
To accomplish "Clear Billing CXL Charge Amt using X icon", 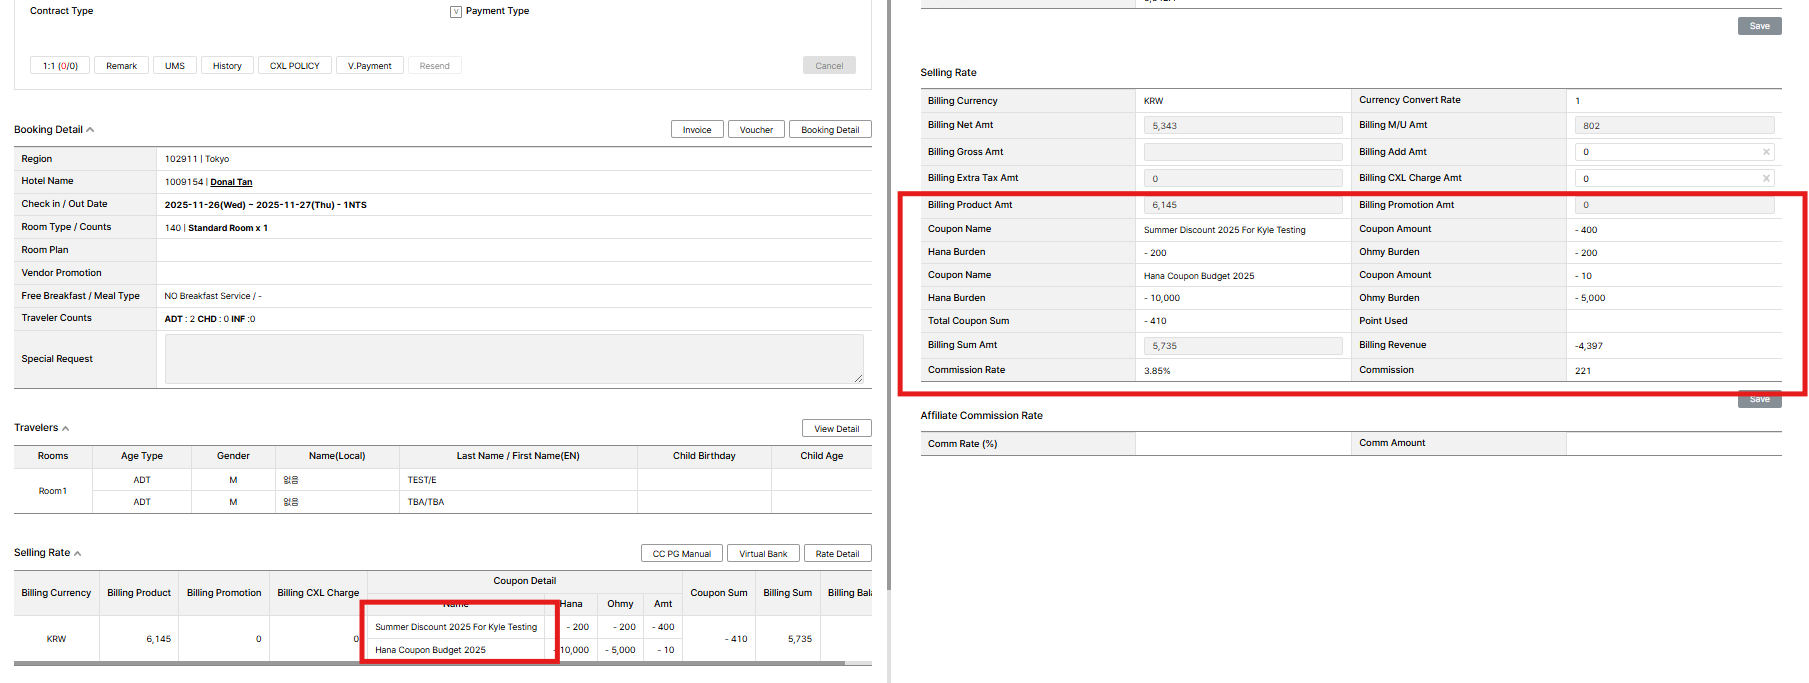I will (1766, 178).
